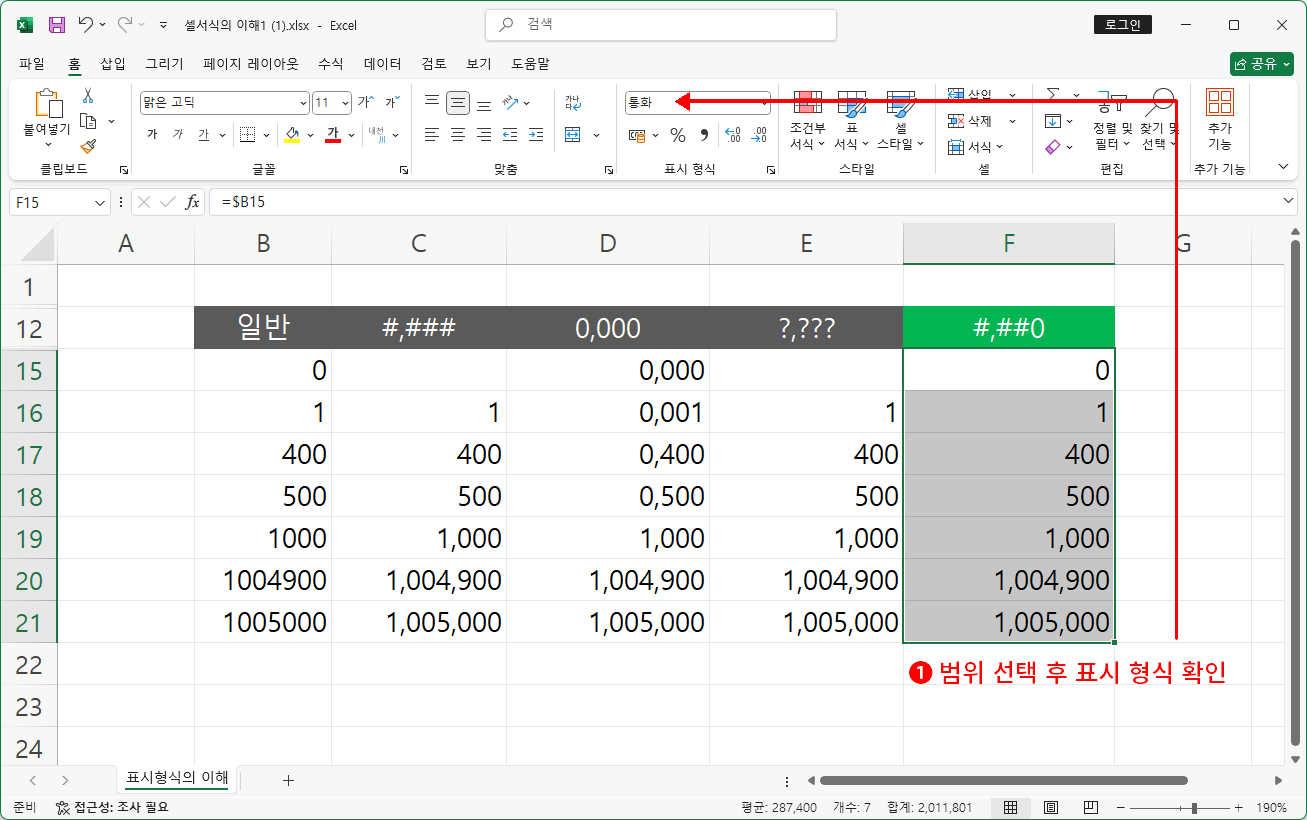Open conditional formatting (조건부 서식)
The width and height of the screenshot is (1307, 820).
(808, 120)
